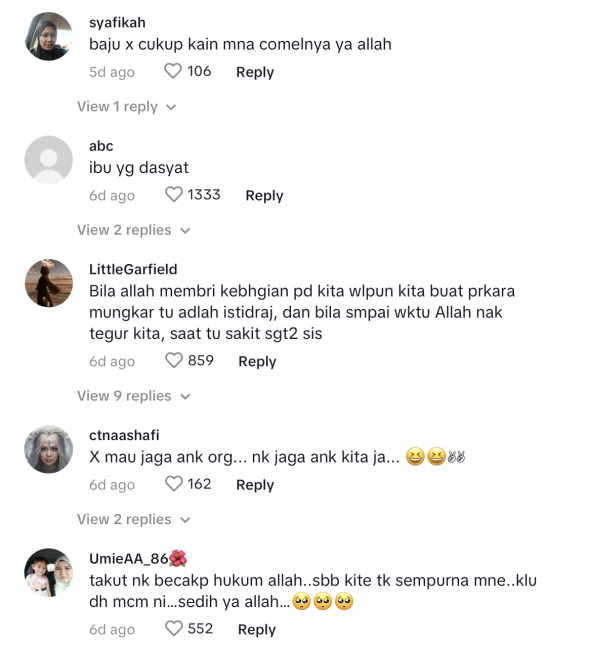
Task: Like syafikah's comment with heart icon
Action: 173,71
